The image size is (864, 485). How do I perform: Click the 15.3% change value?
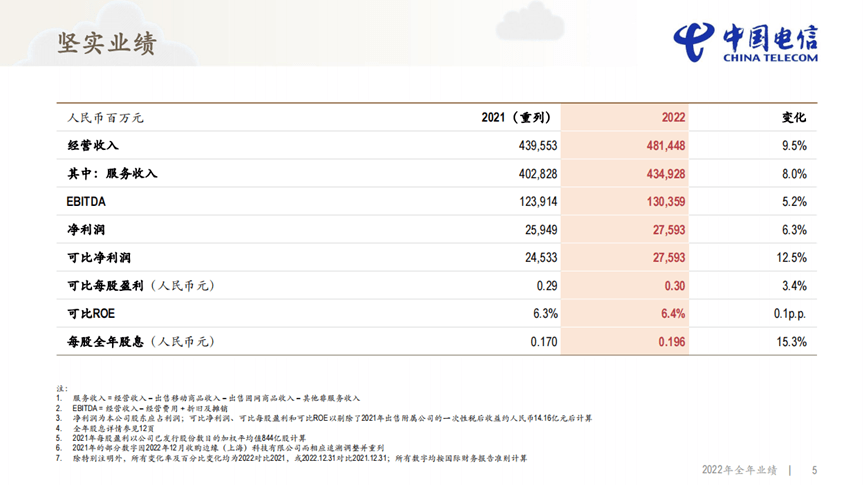click(x=792, y=342)
